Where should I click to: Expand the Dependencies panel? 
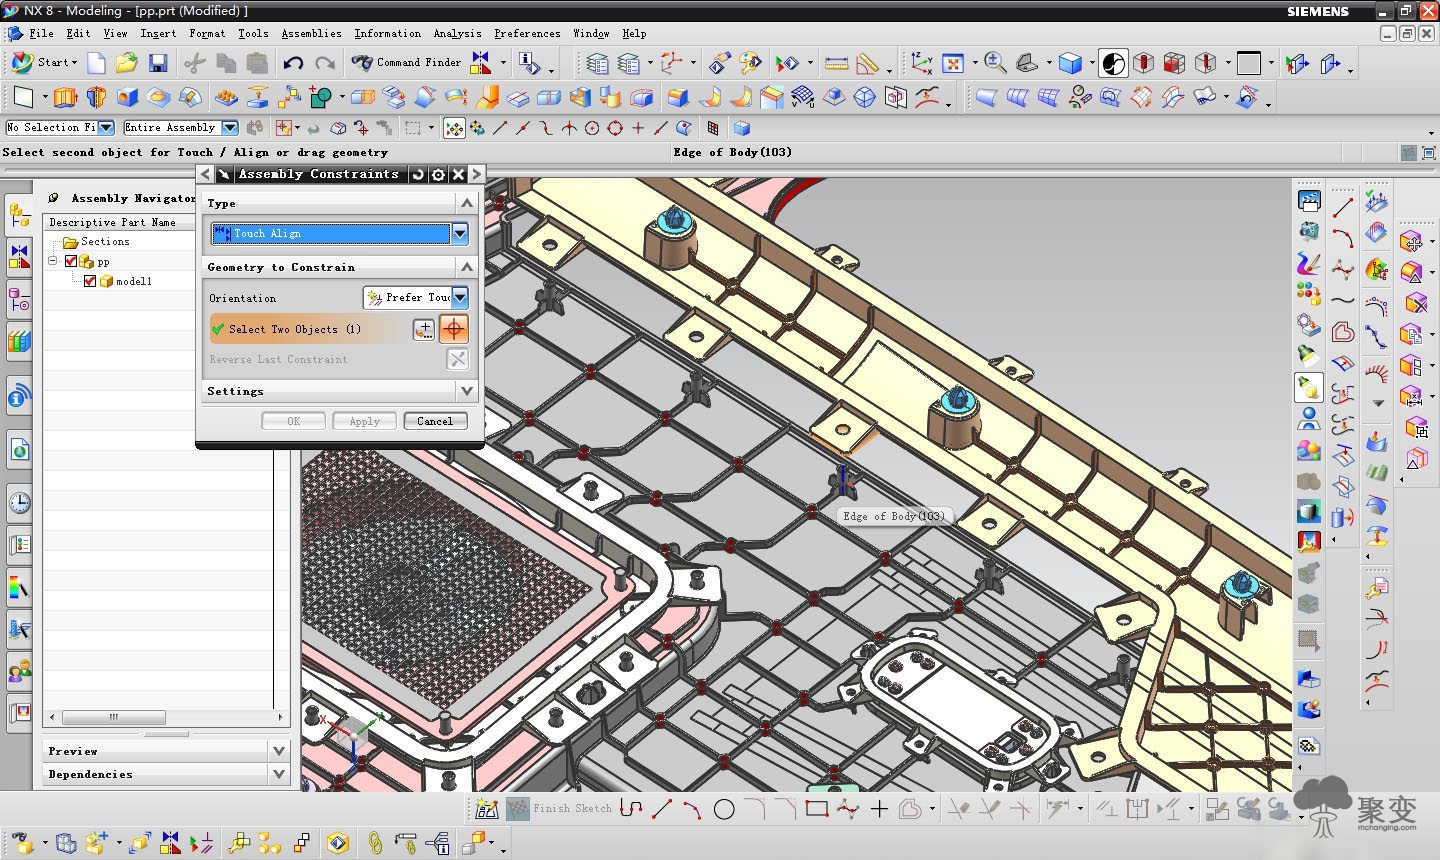(x=279, y=774)
